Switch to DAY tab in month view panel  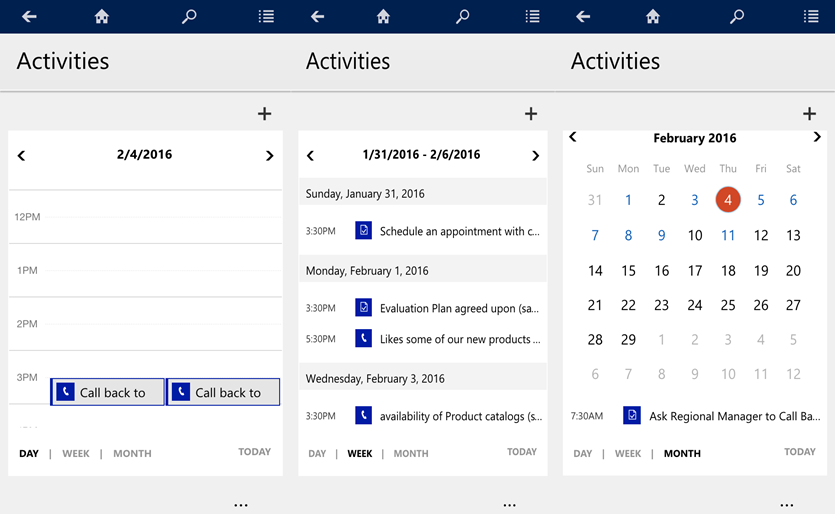coord(582,453)
